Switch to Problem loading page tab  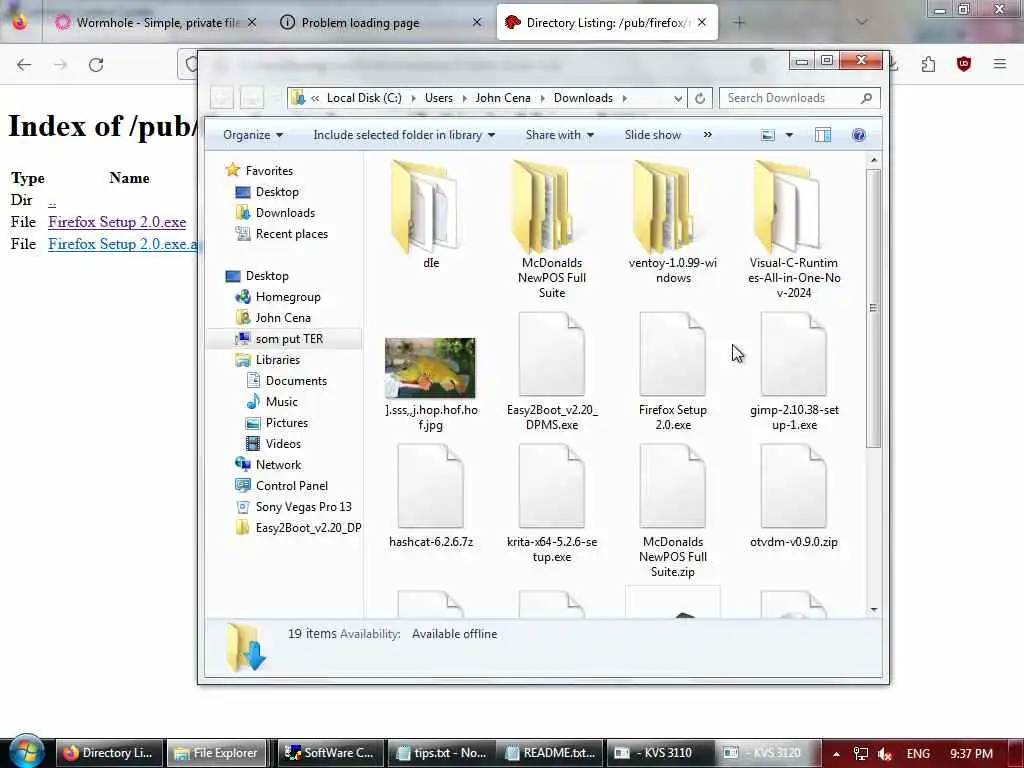(381, 23)
